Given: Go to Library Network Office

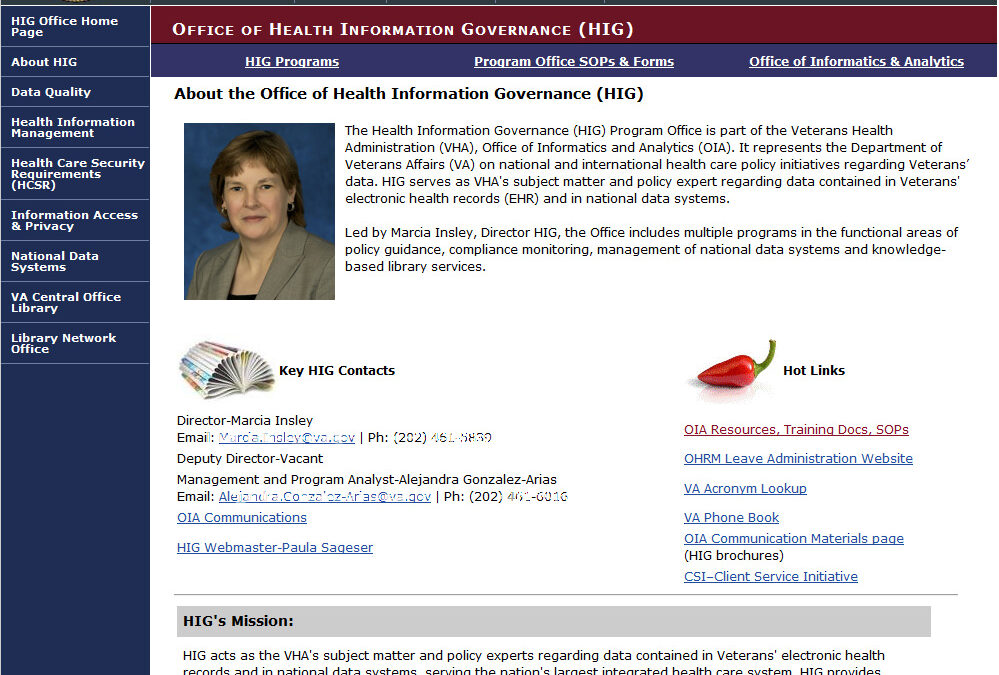Looking at the screenshot, I should 63,343.
